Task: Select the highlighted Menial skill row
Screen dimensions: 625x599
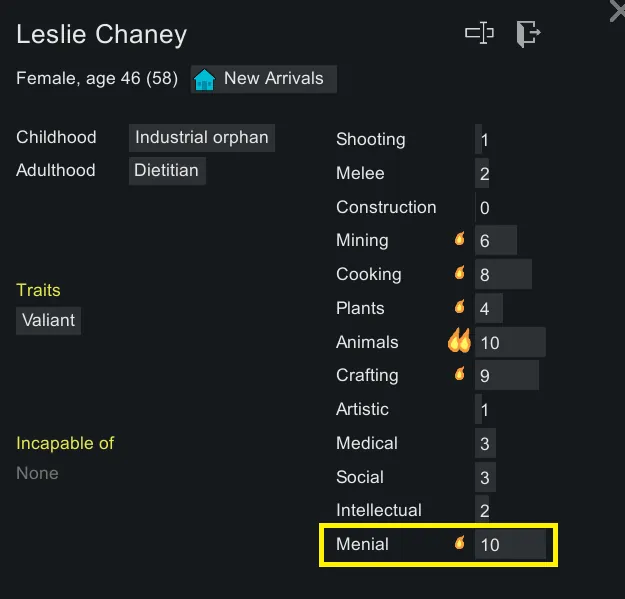Action: (x=437, y=545)
